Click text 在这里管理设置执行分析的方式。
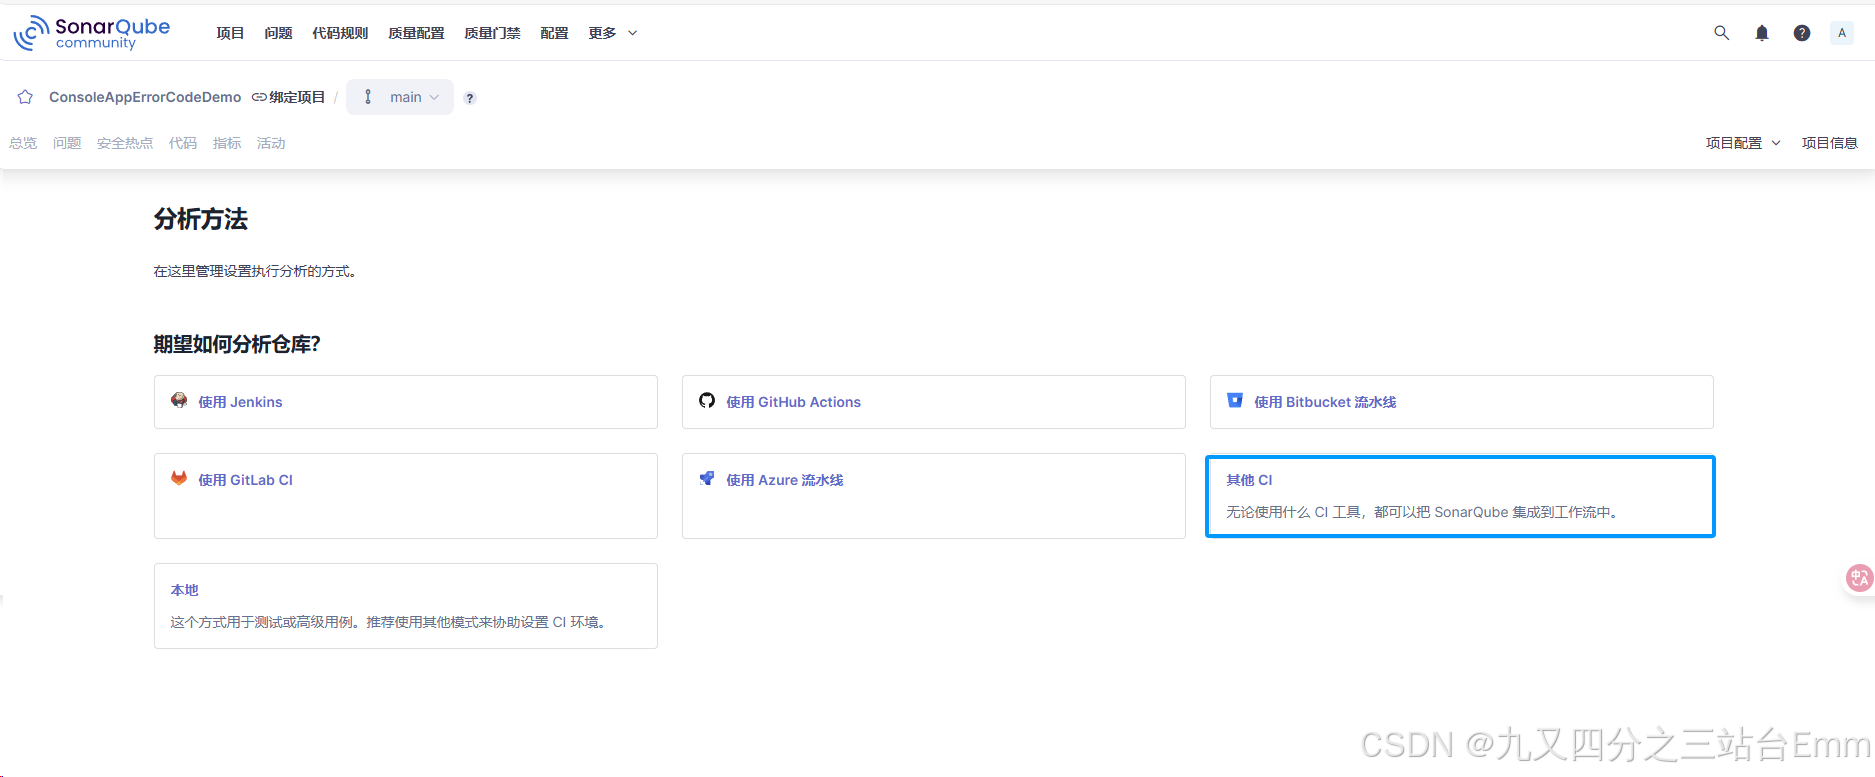Image resolution: width=1875 pixels, height=777 pixels. 255,271
